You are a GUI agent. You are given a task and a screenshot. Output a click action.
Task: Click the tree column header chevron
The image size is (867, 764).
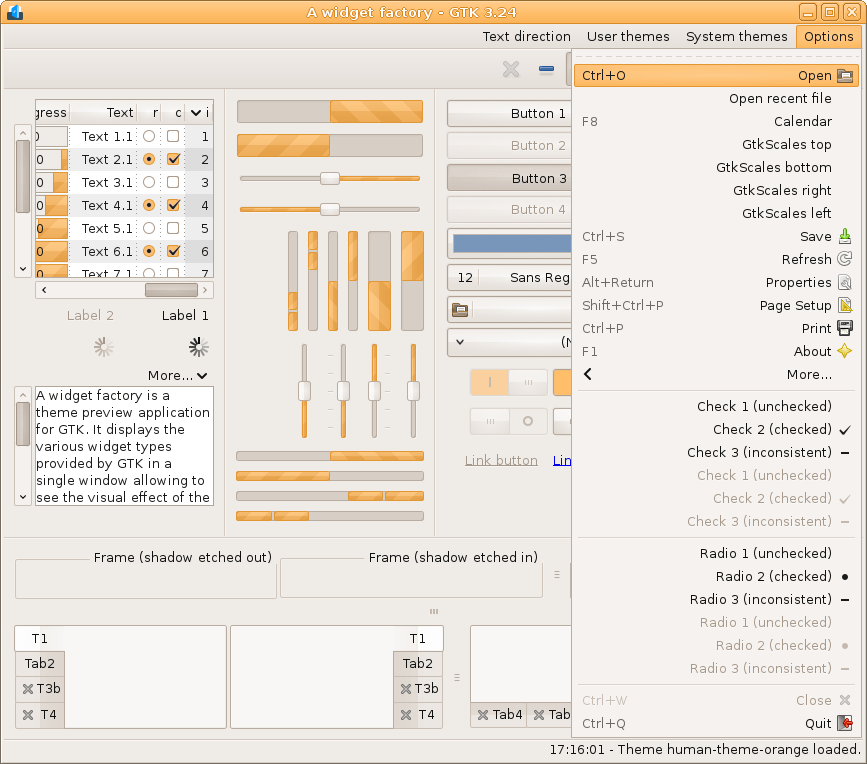[x=196, y=113]
